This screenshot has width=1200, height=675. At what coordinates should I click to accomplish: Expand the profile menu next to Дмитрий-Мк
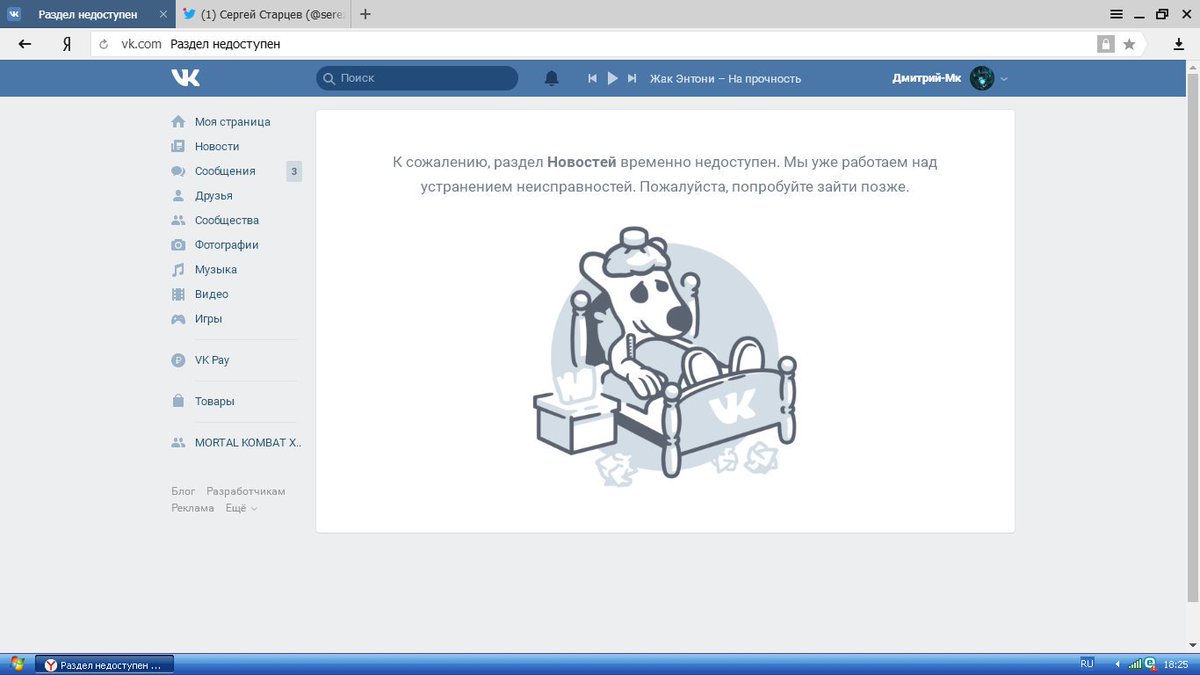coord(1005,78)
